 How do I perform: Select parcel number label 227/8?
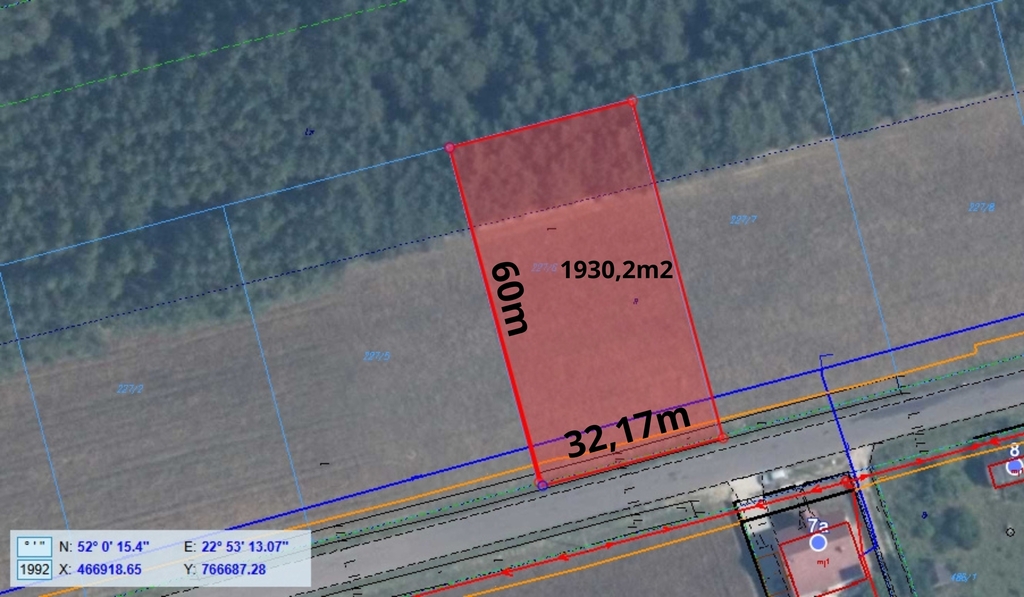pyautogui.click(x=982, y=207)
